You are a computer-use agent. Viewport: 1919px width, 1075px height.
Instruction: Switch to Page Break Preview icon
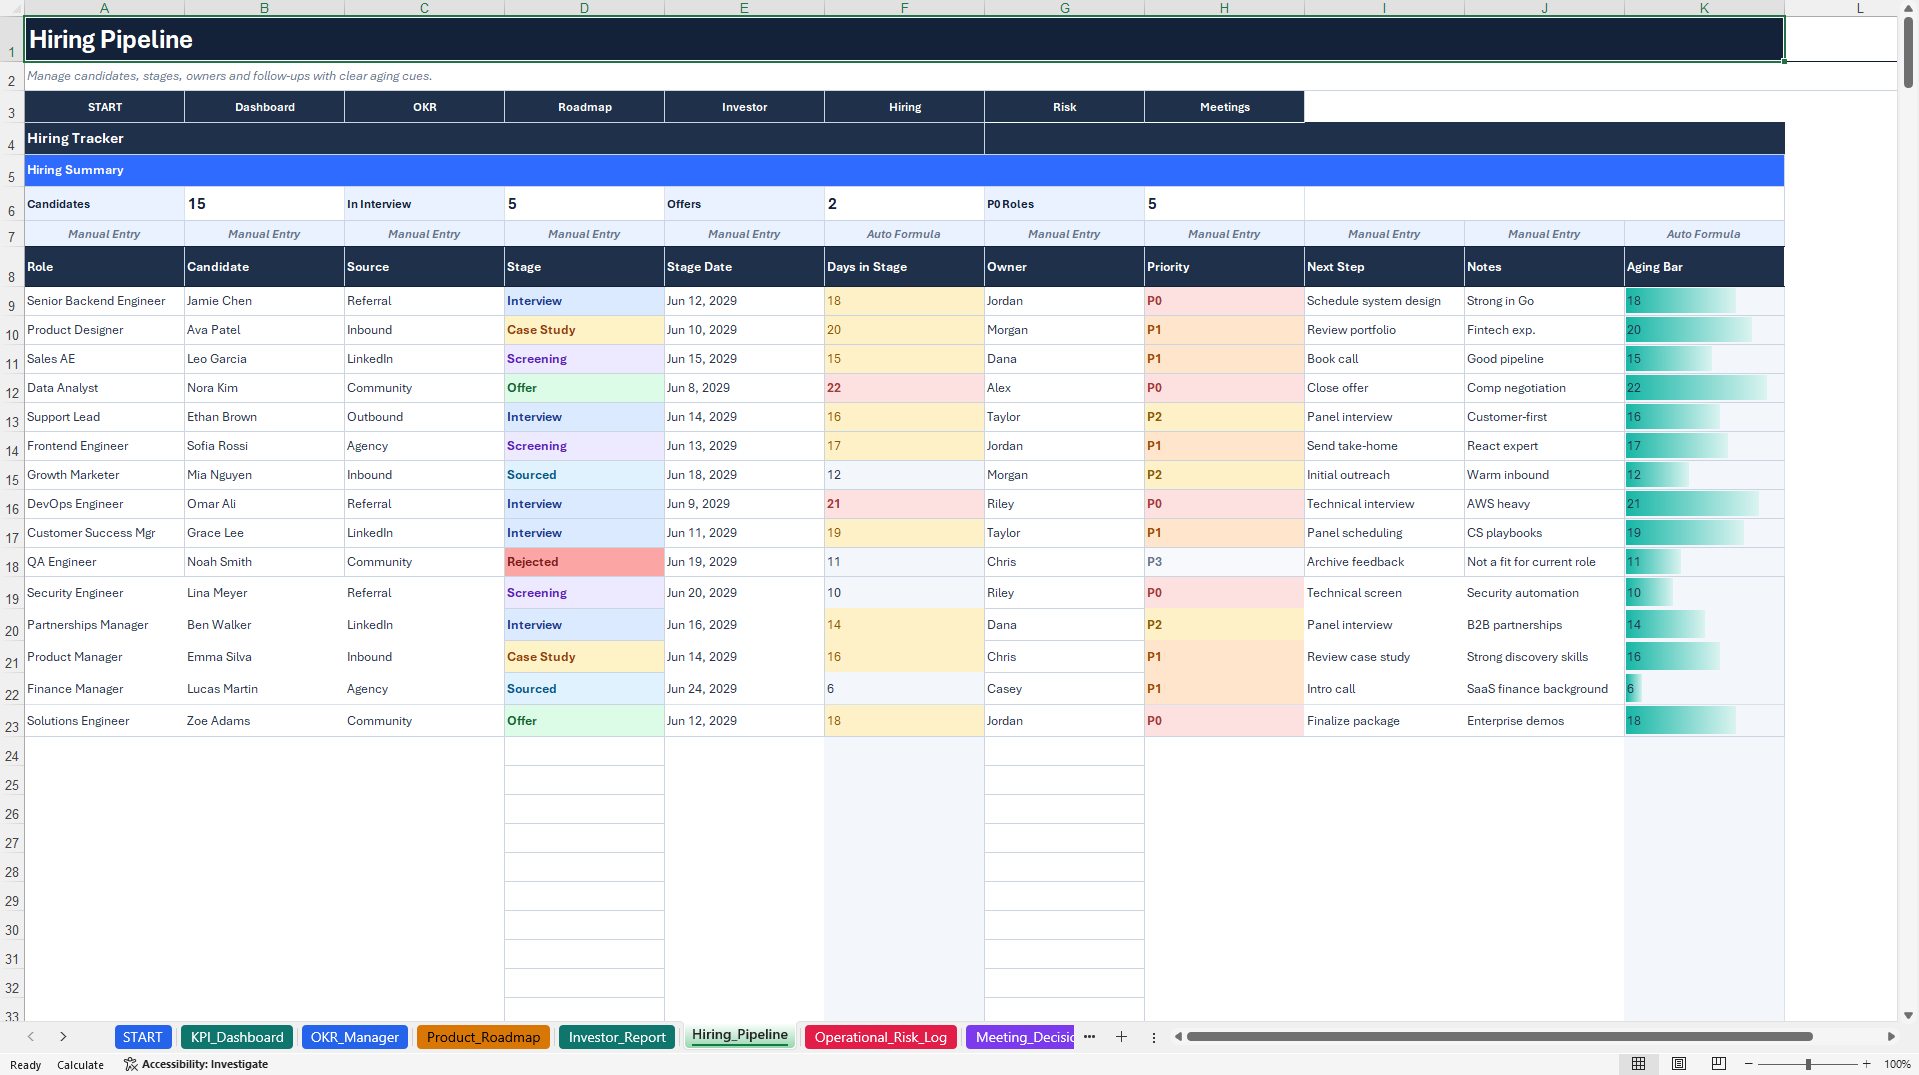(x=1719, y=1064)
